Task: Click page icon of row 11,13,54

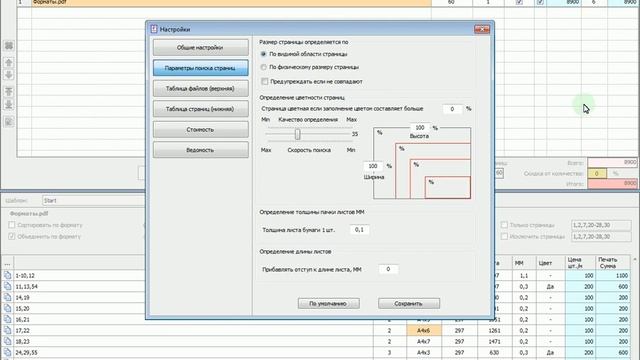Action: (7, 286)
